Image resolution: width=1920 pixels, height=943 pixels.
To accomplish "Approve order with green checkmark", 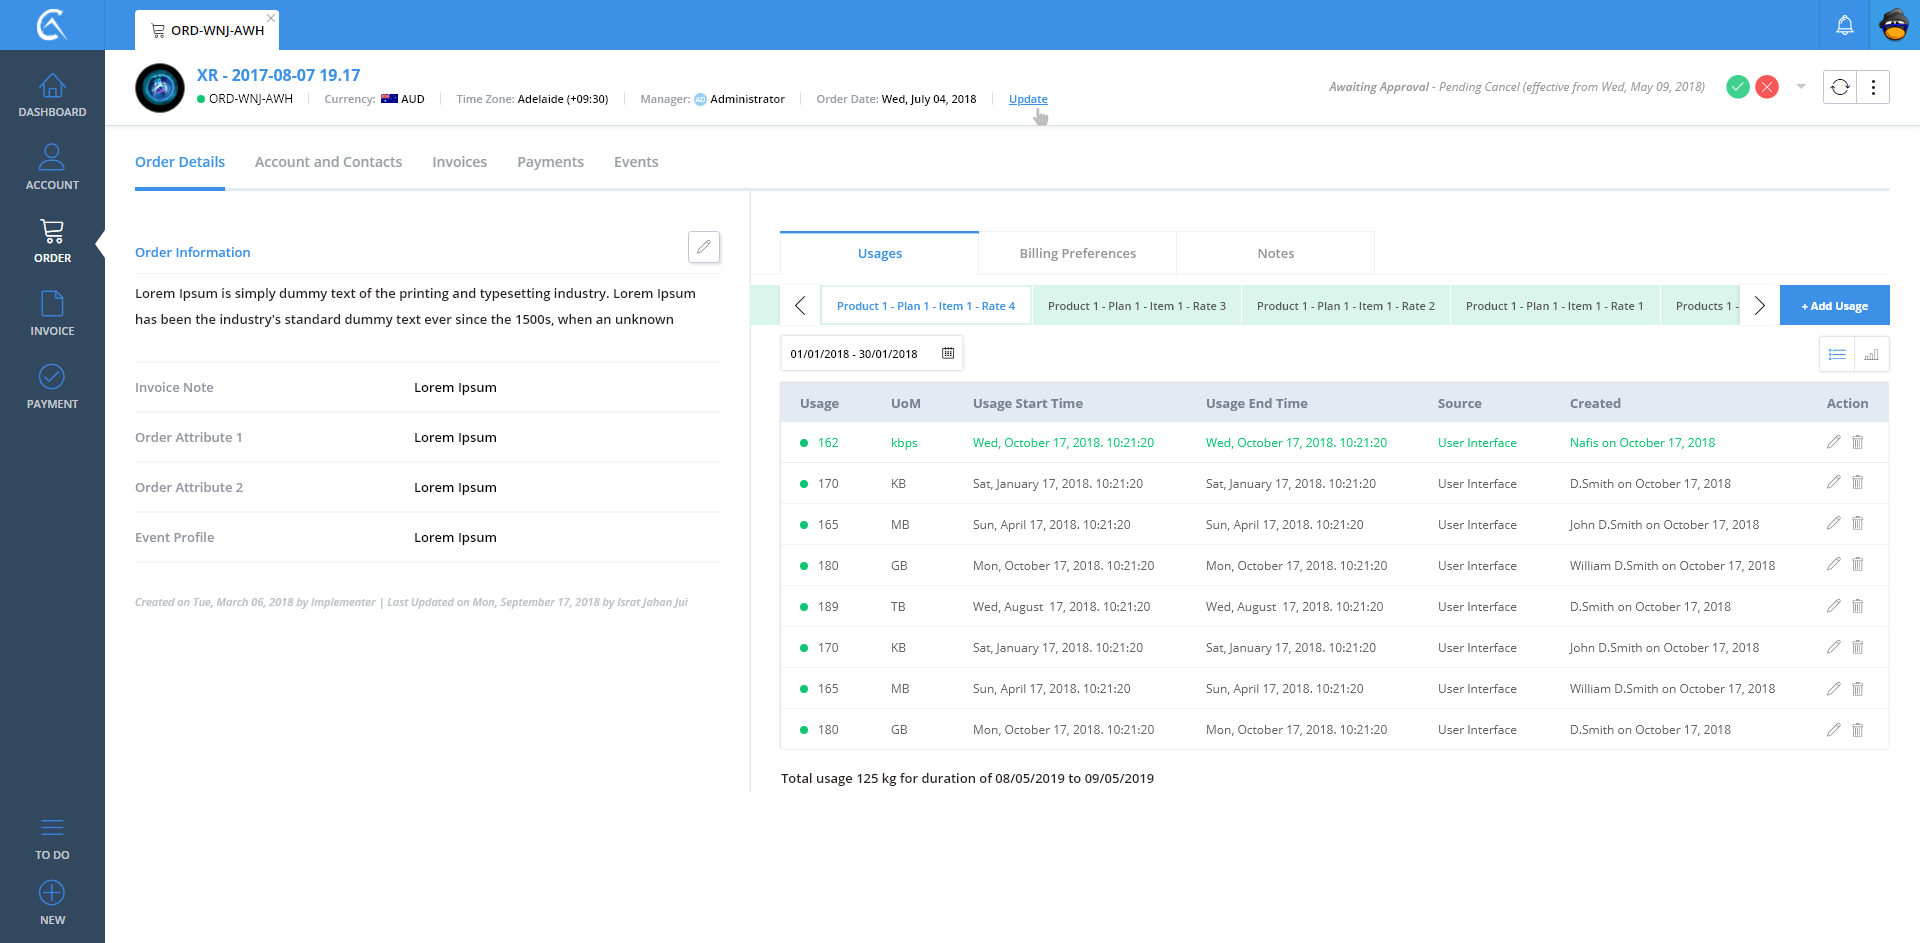I will tap(1738, 88).
